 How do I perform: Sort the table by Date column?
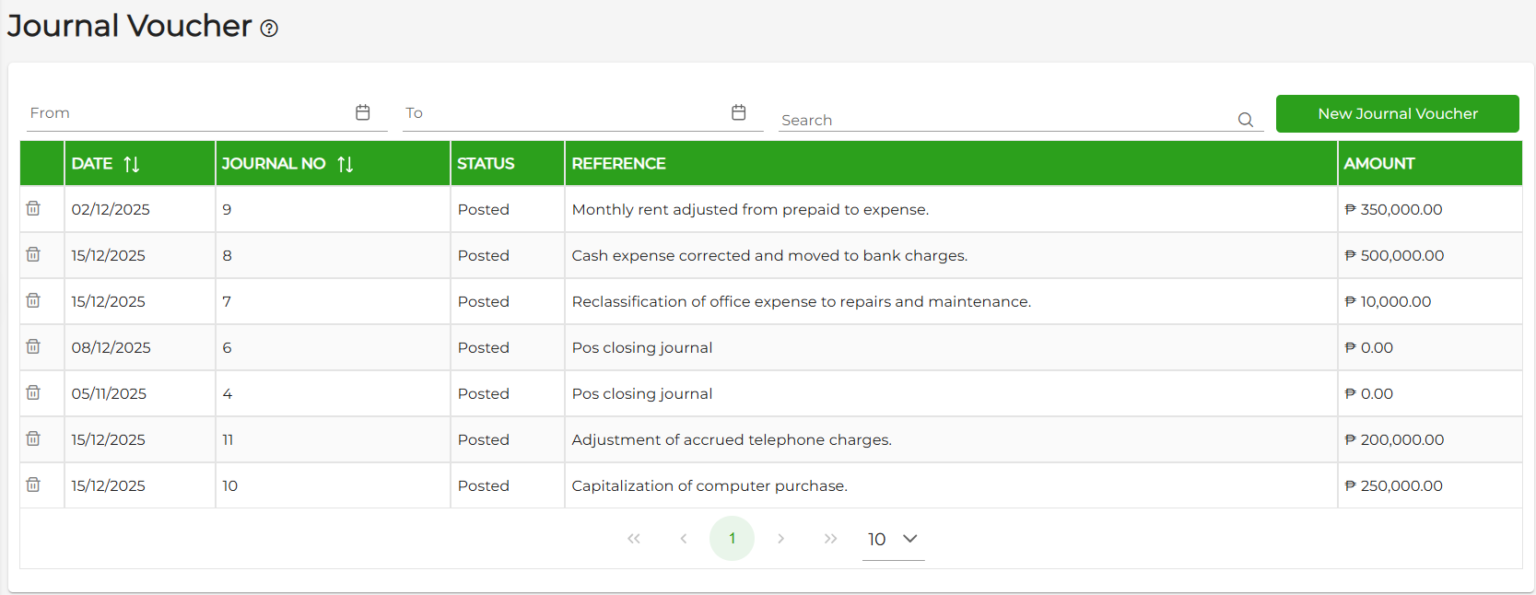[x=131, y=164]
